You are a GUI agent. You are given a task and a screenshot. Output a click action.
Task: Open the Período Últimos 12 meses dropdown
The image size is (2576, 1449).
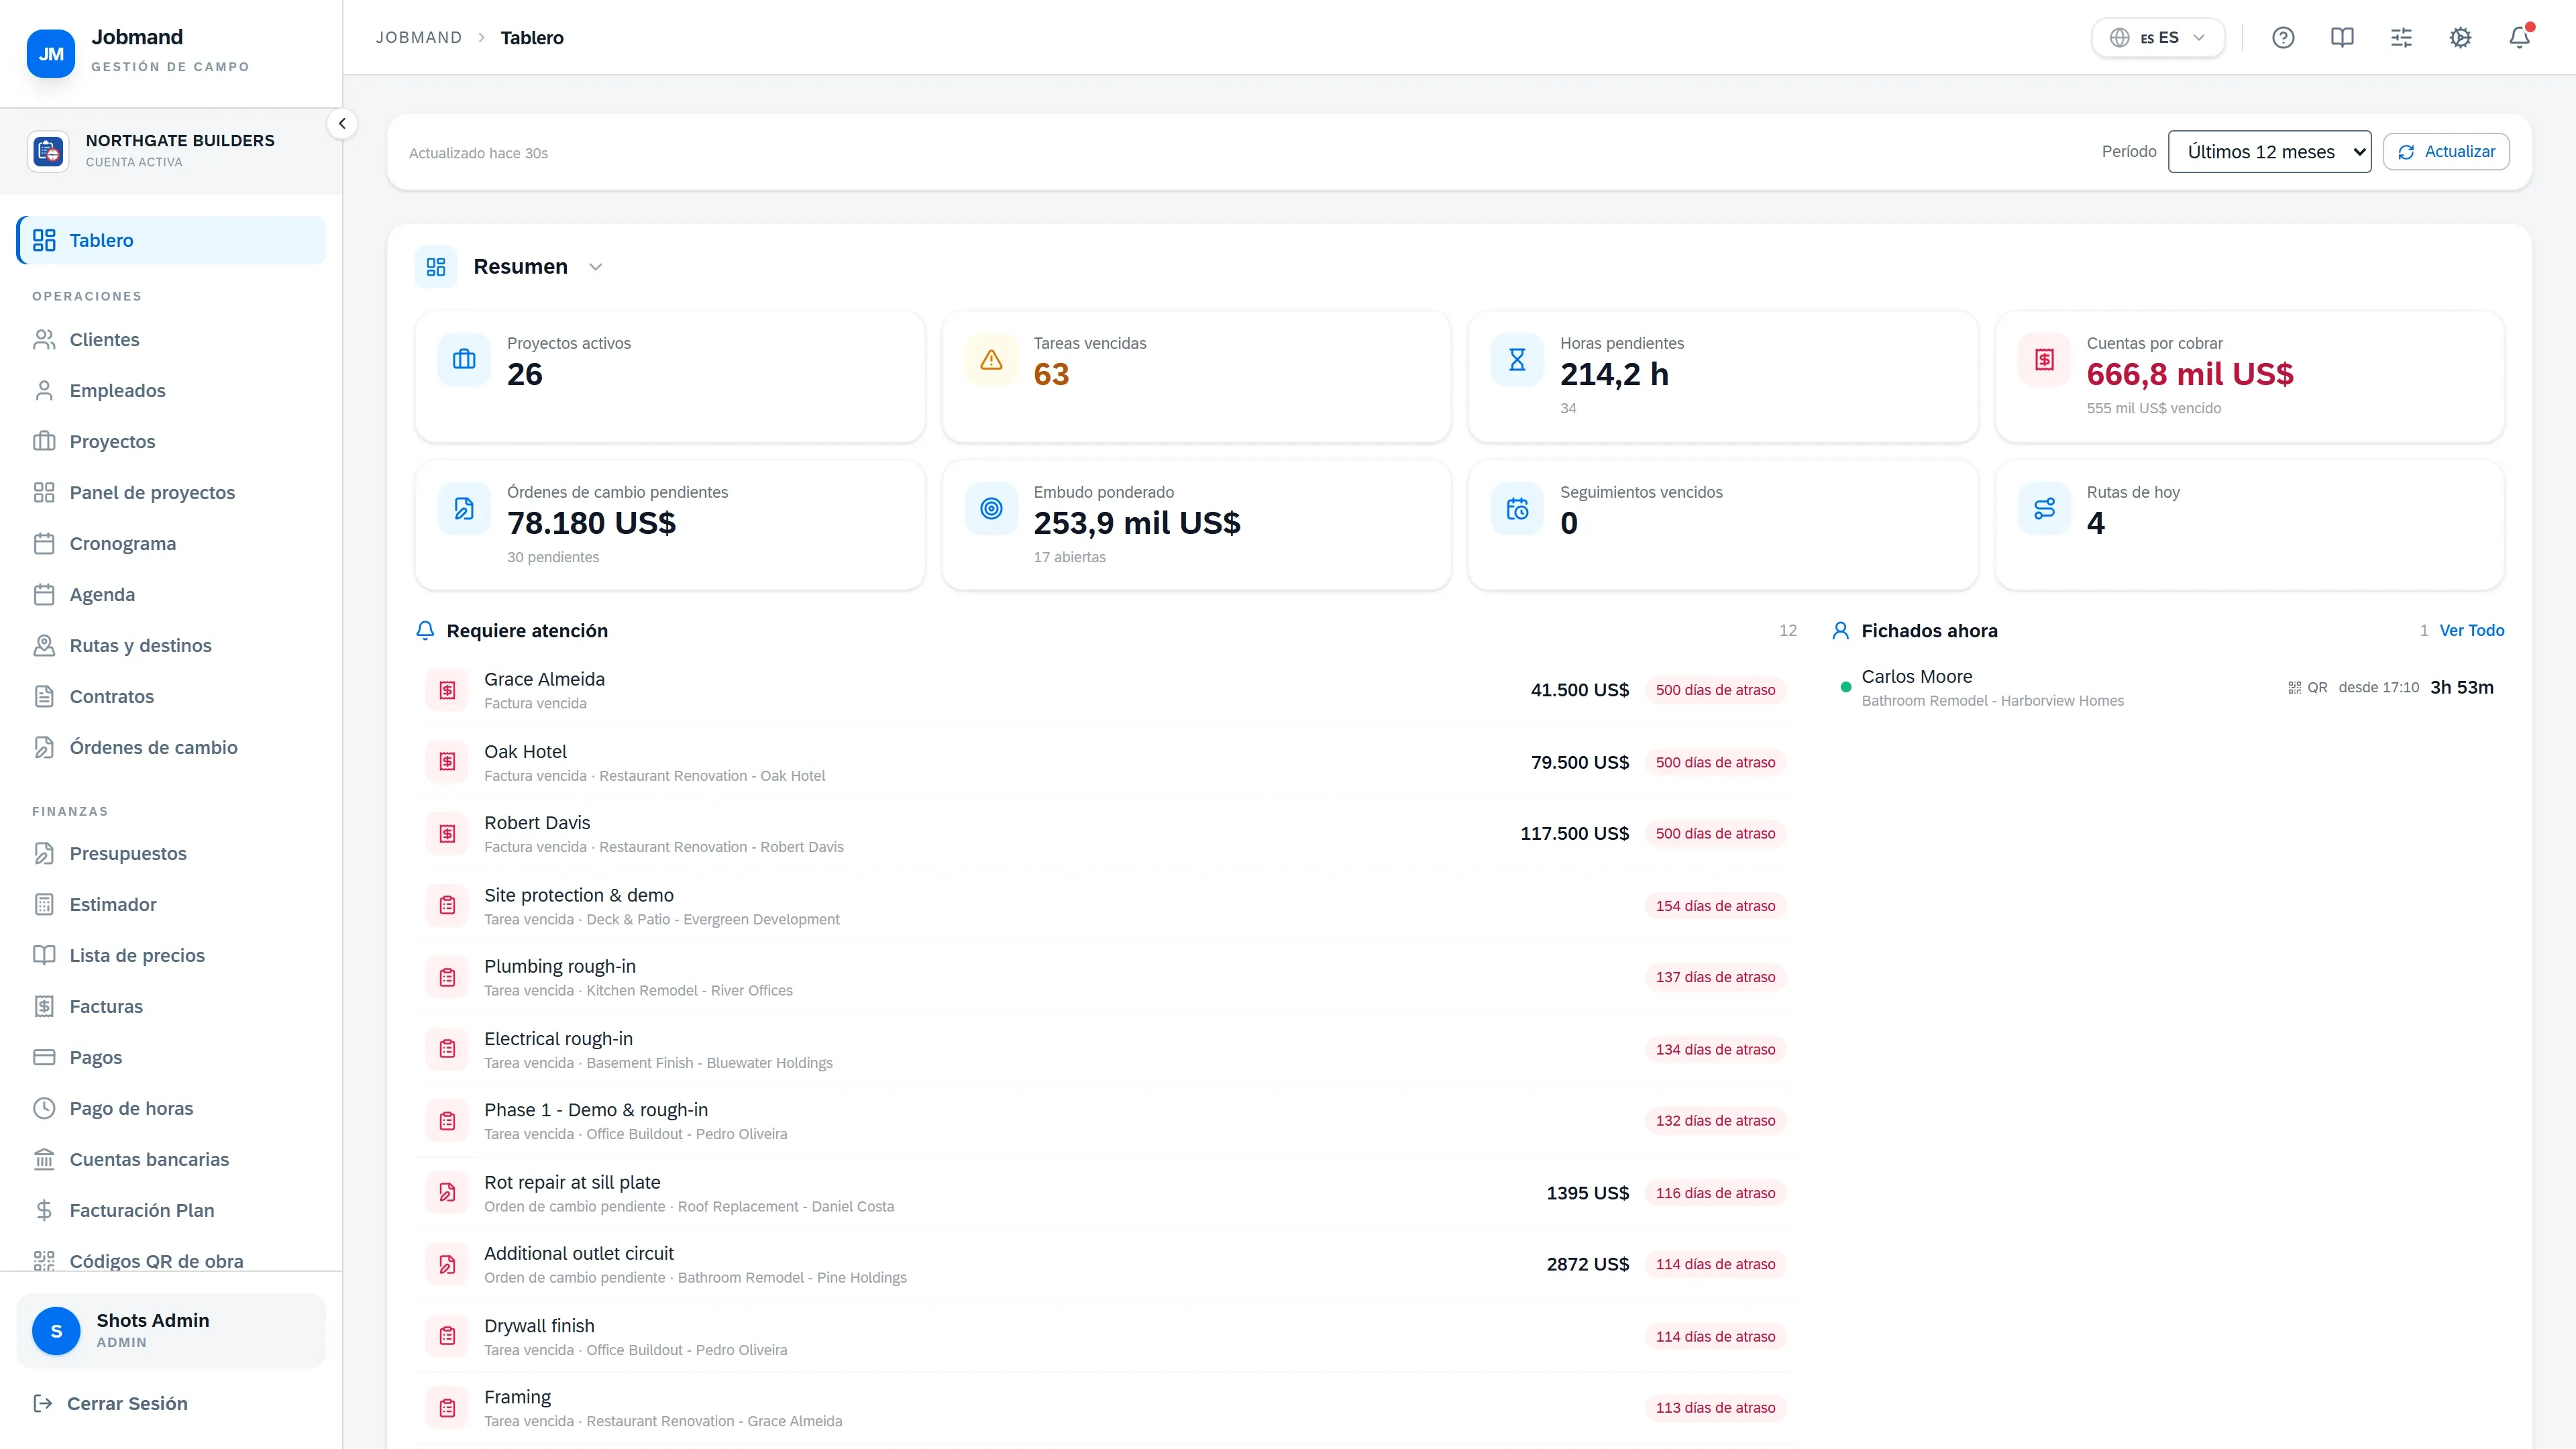2269,152
